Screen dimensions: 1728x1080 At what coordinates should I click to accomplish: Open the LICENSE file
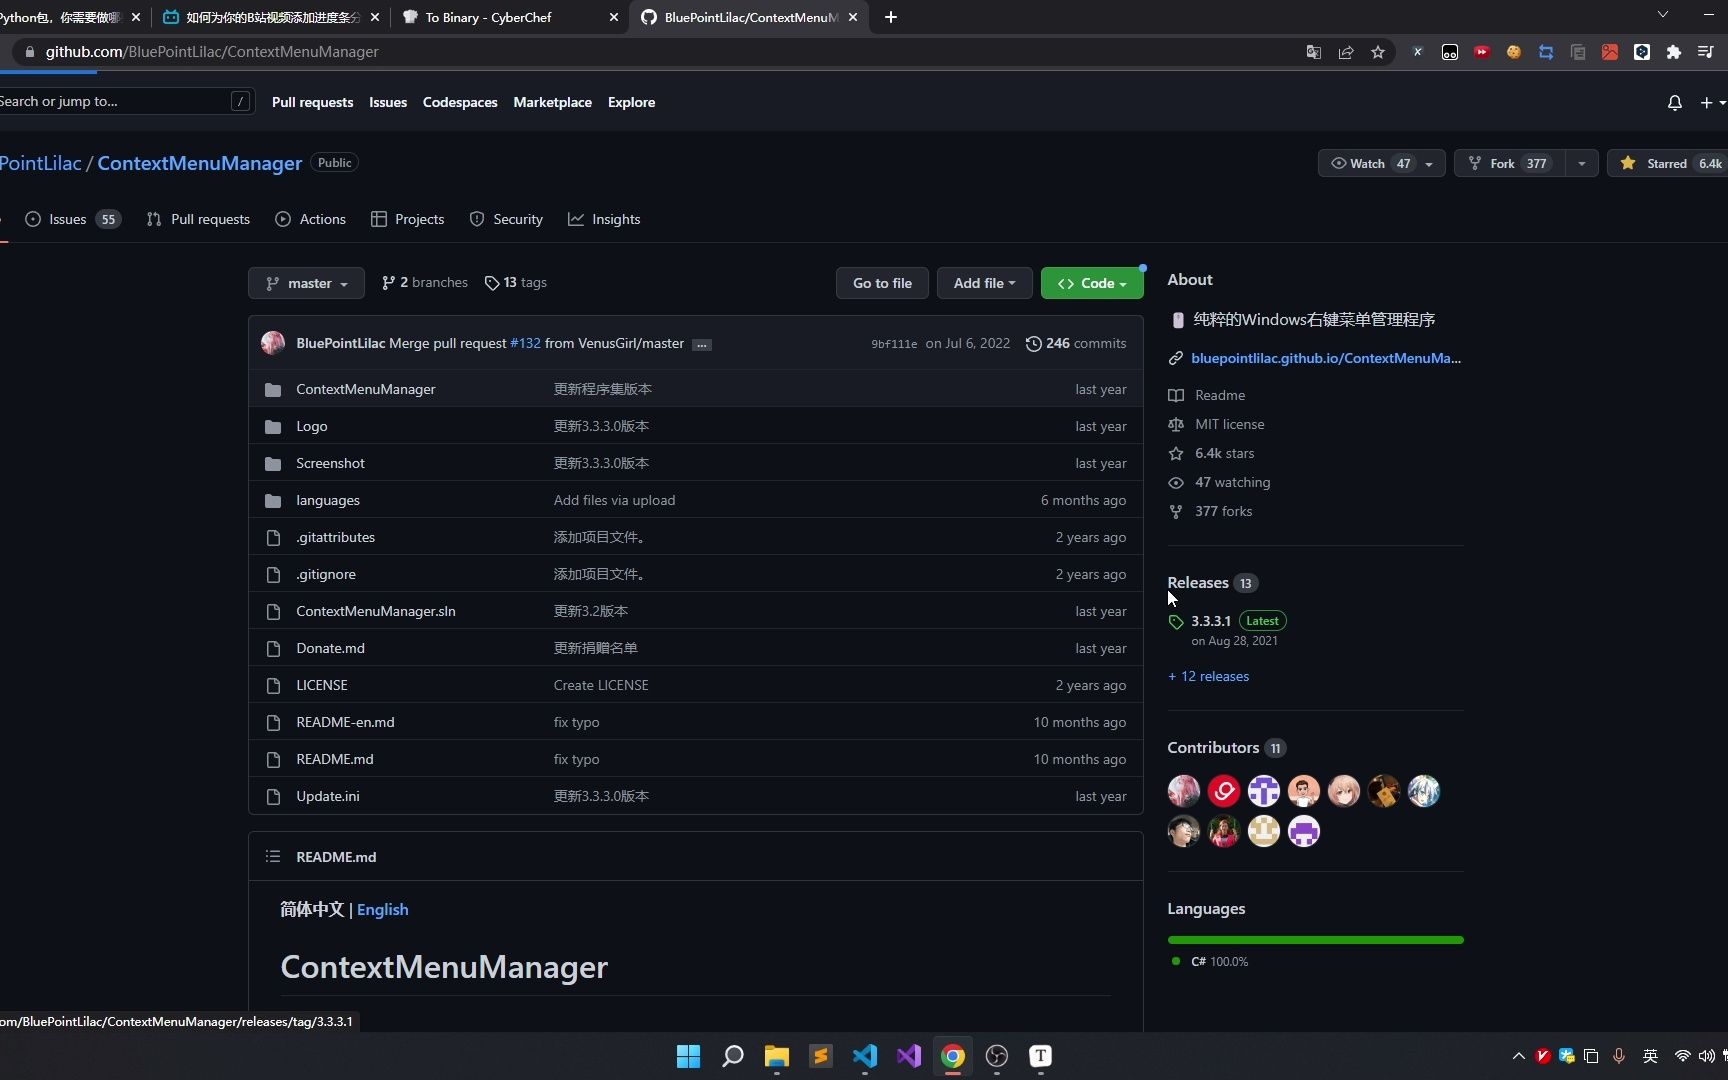coord(322,685)
